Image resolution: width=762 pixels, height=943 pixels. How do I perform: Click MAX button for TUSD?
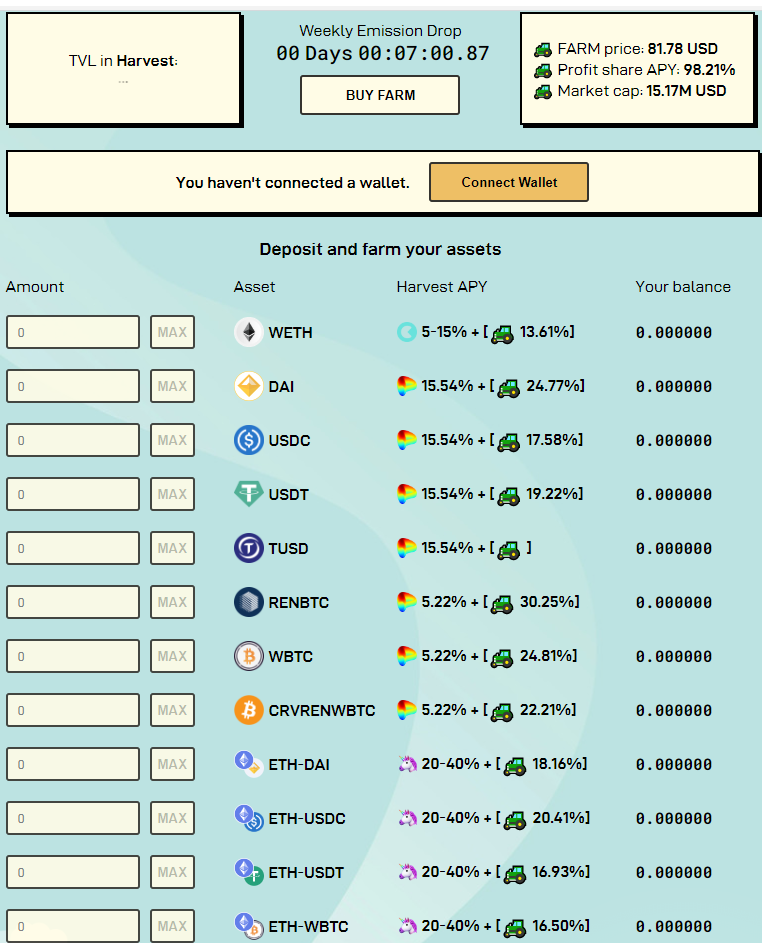(x=173, y=548)
